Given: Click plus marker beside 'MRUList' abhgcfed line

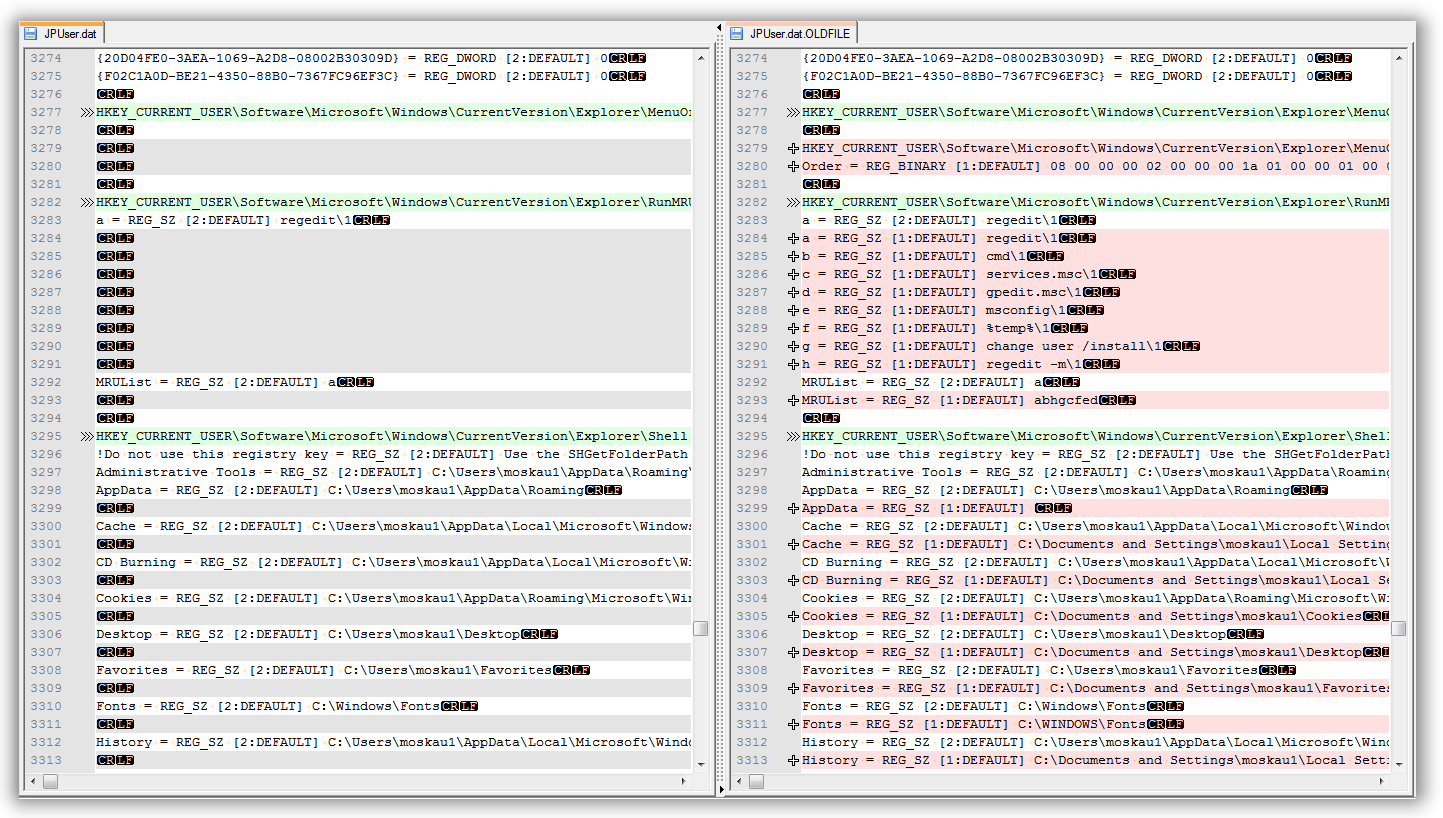Looking at the screenshot, I should point(793,400).
